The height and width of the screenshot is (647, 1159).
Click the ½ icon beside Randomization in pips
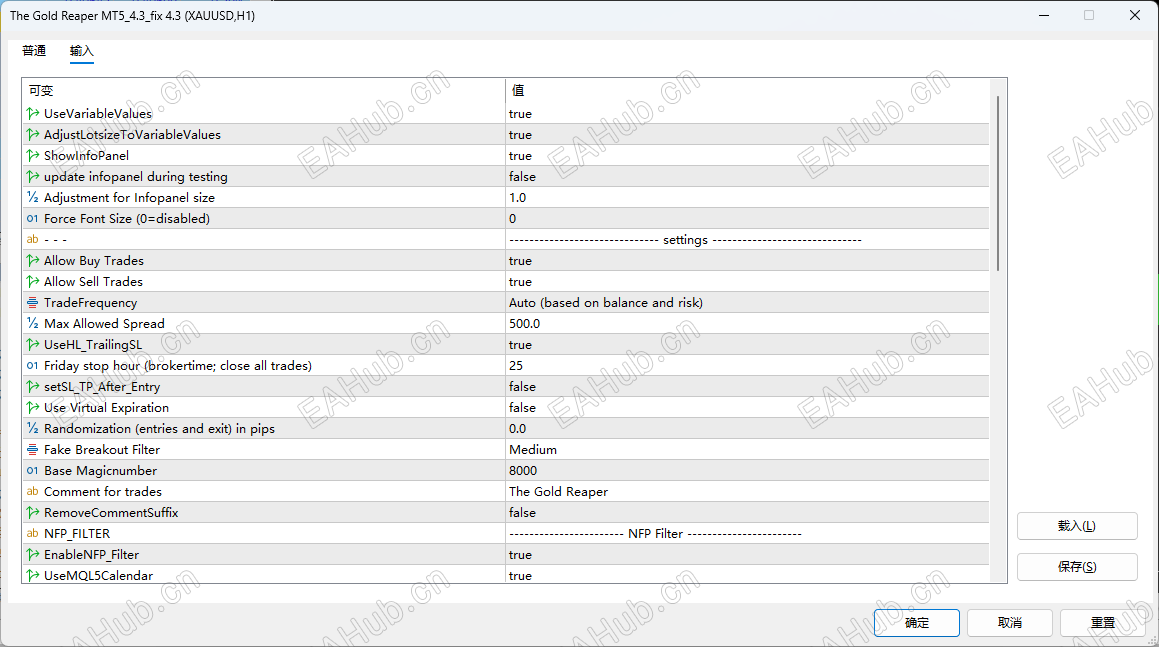33,428
